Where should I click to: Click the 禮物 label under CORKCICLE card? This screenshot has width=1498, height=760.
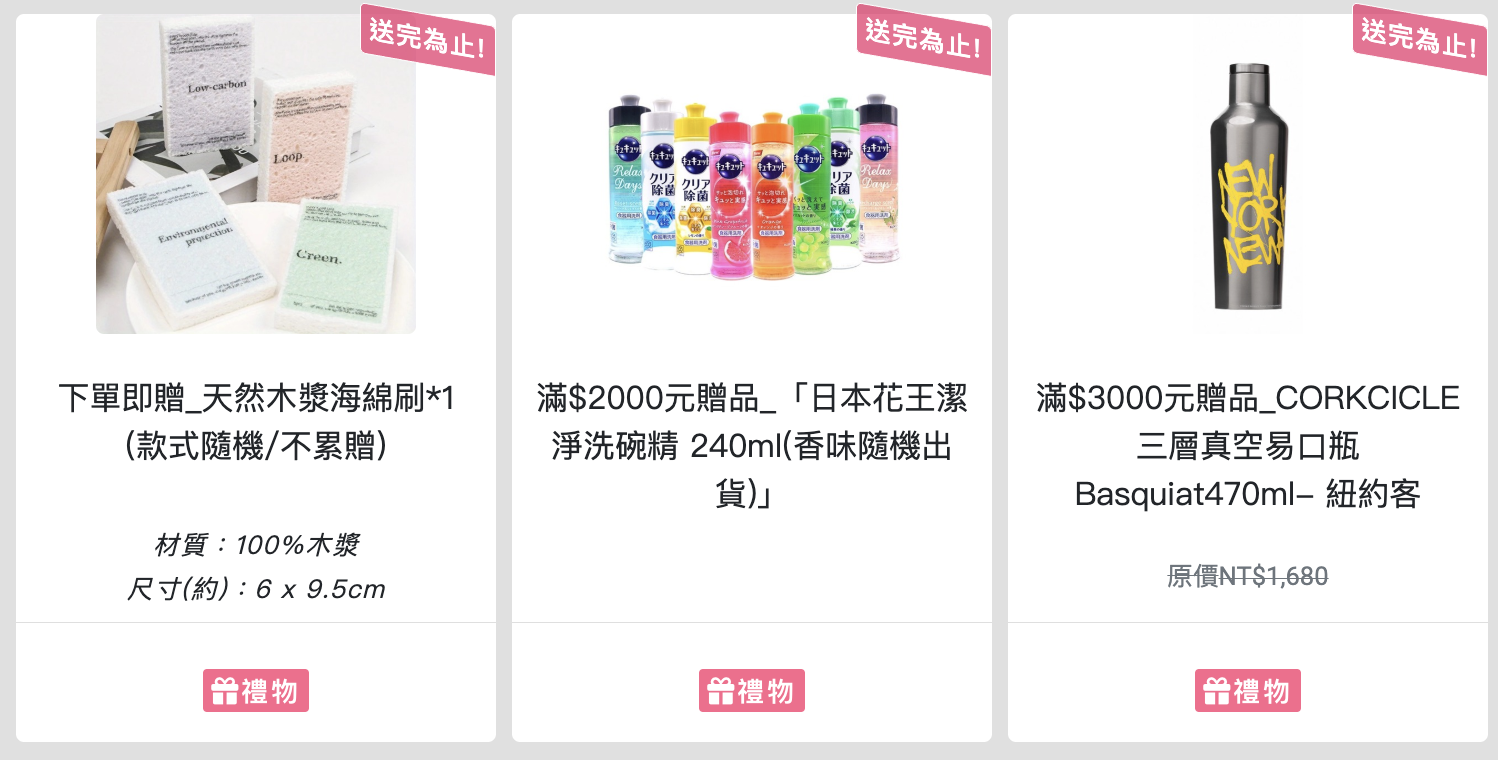point(1248,691)
